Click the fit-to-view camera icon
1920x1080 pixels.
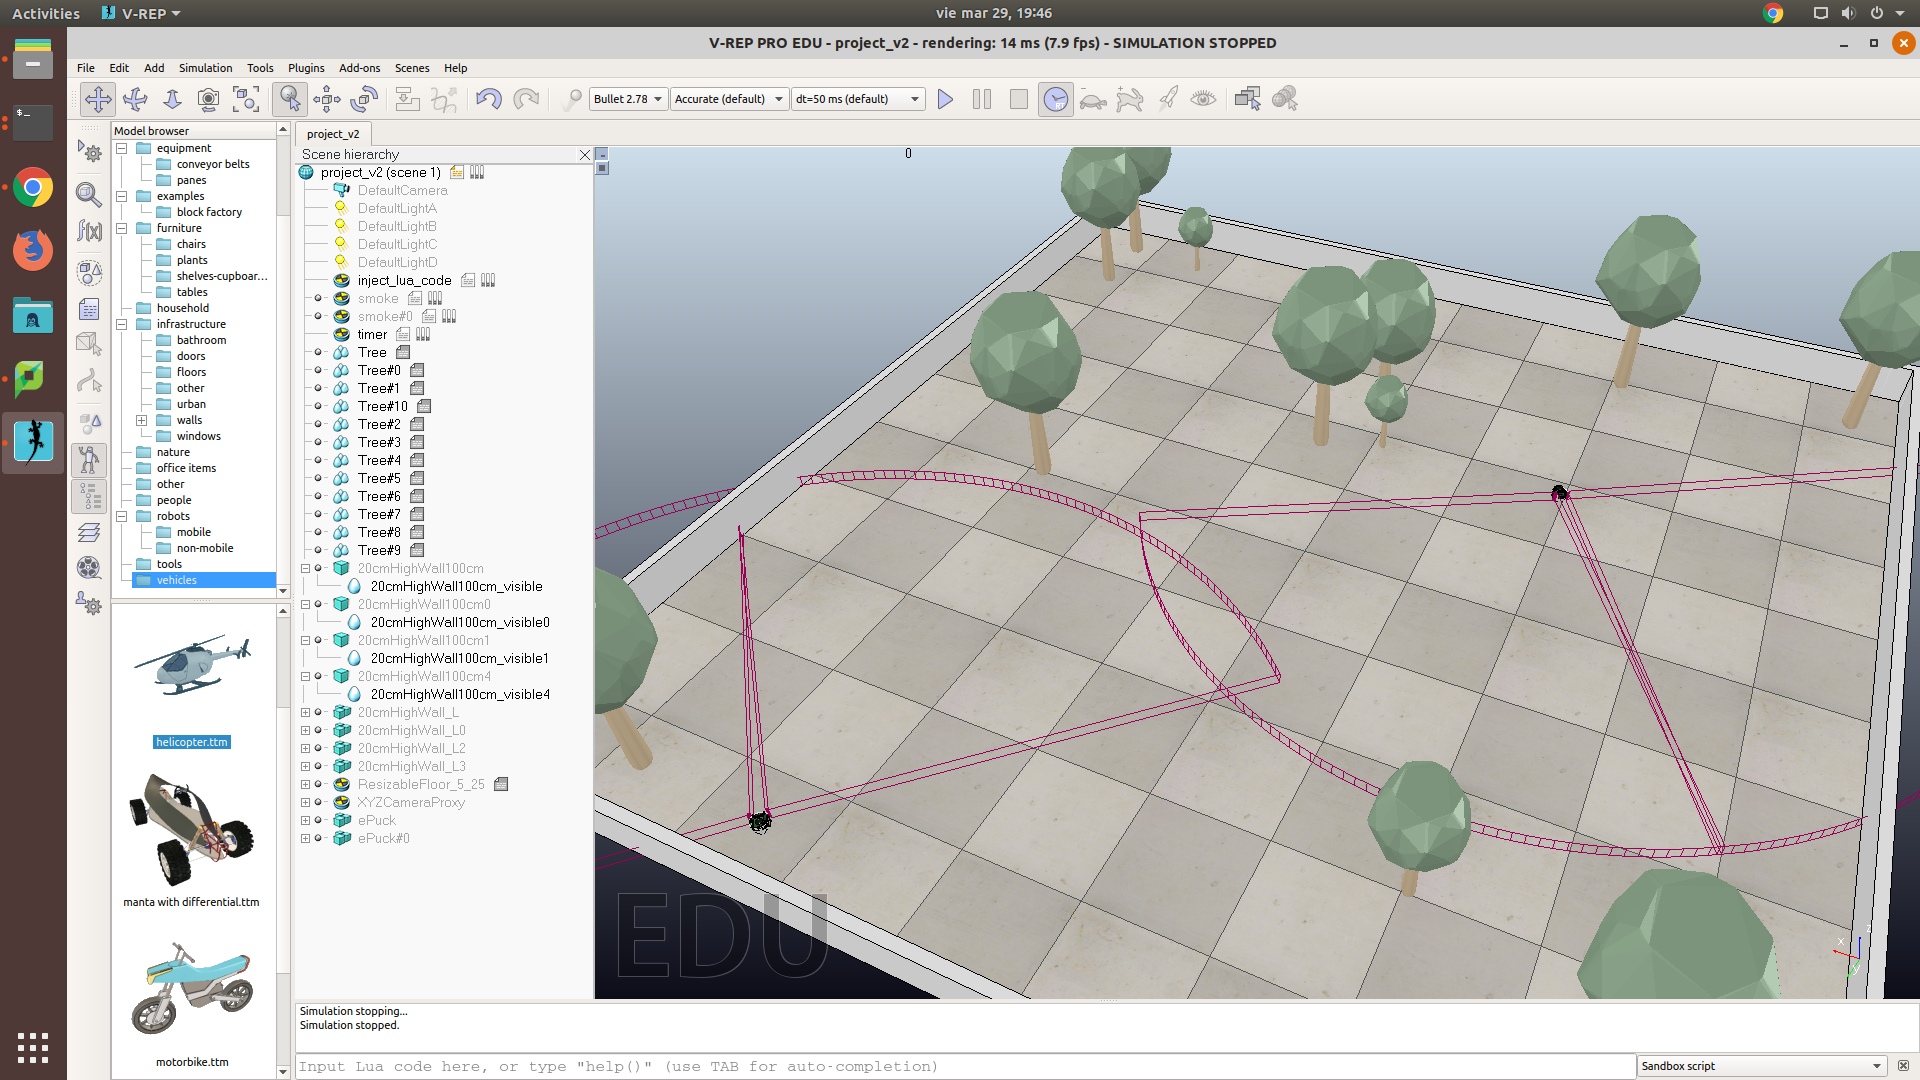[246, 99]
